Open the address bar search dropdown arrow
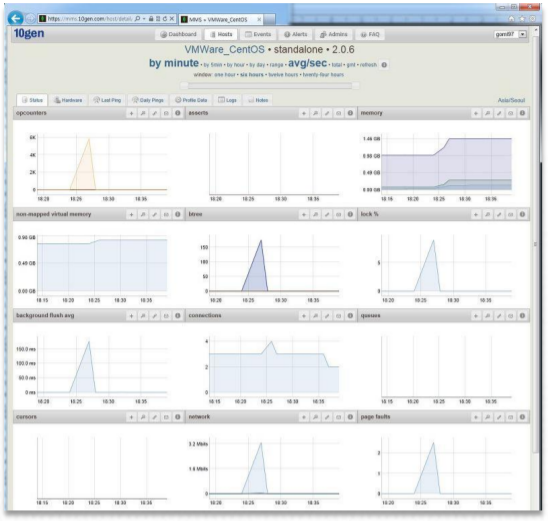Image resolution: width=548 pixels, height=521 pixels. 144,19
